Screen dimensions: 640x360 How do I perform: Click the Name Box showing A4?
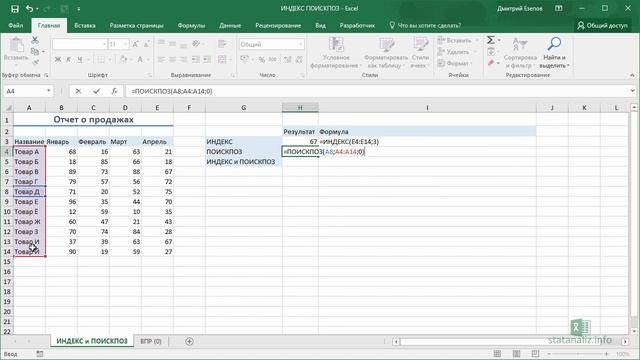(24, 91)
